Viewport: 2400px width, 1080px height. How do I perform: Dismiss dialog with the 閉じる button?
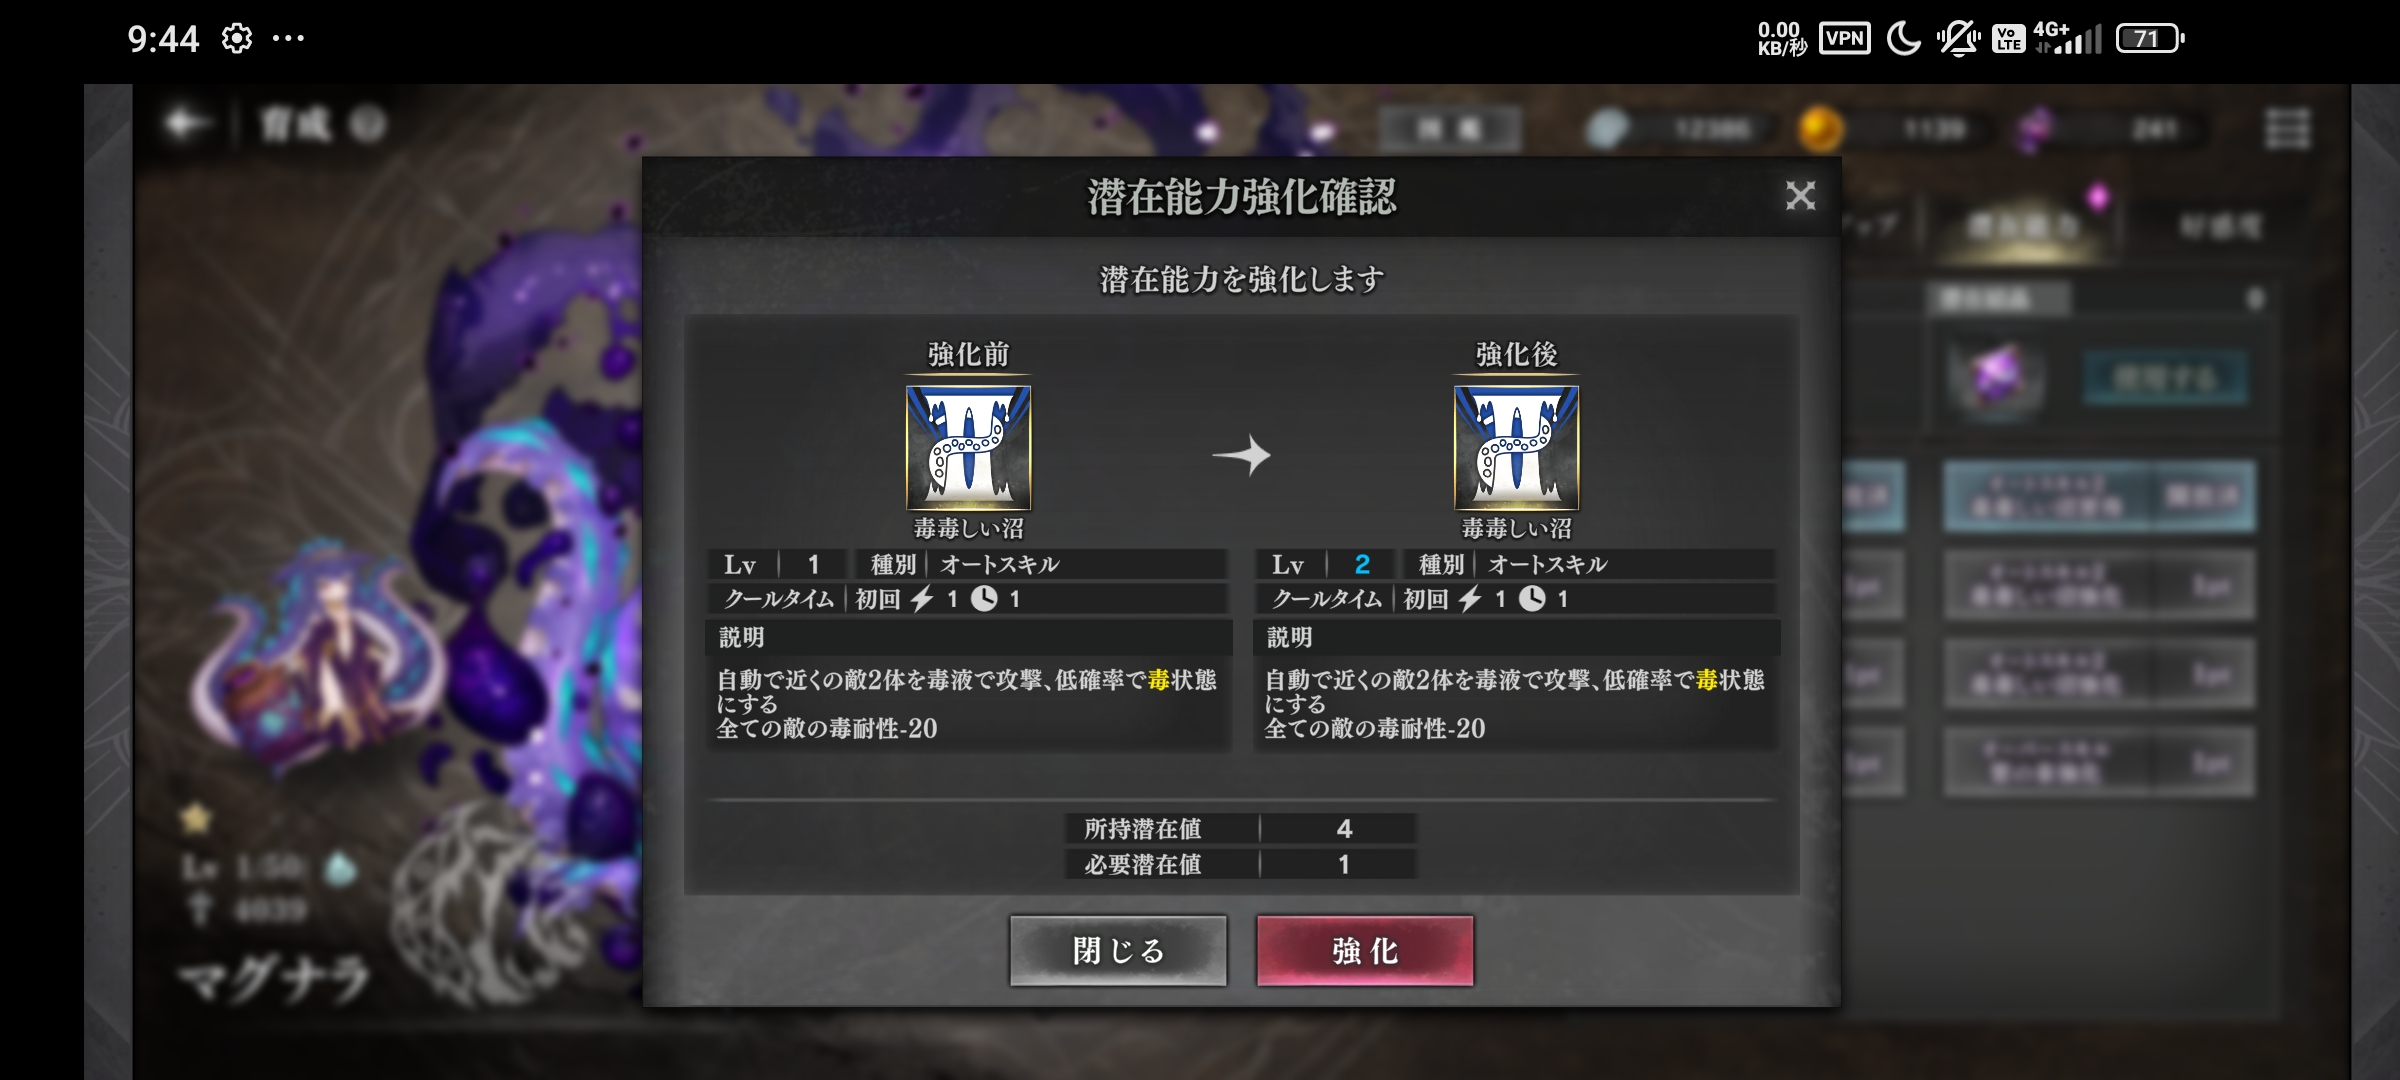pos(1118,951)
